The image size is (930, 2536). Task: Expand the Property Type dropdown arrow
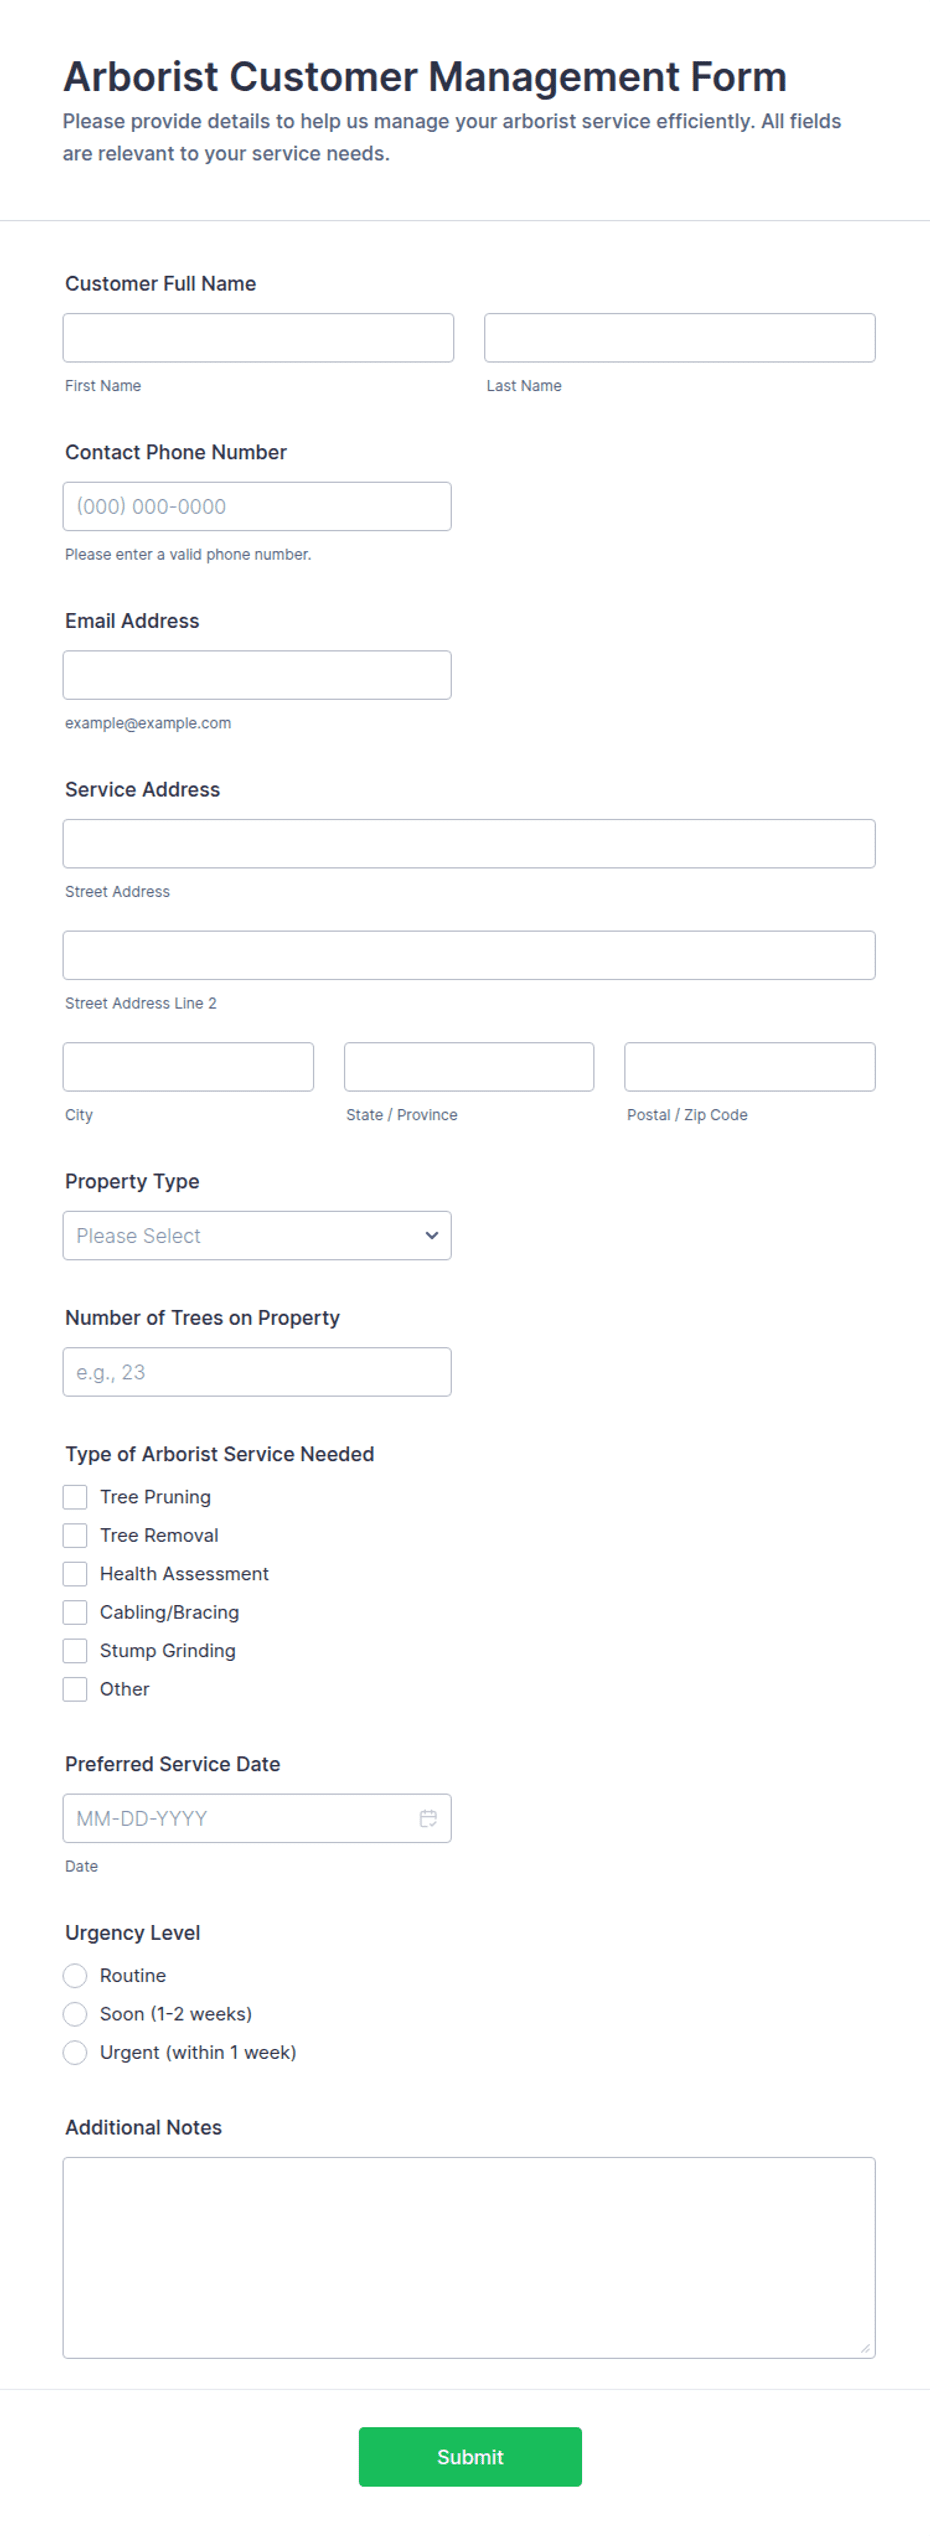(431, 1235)
